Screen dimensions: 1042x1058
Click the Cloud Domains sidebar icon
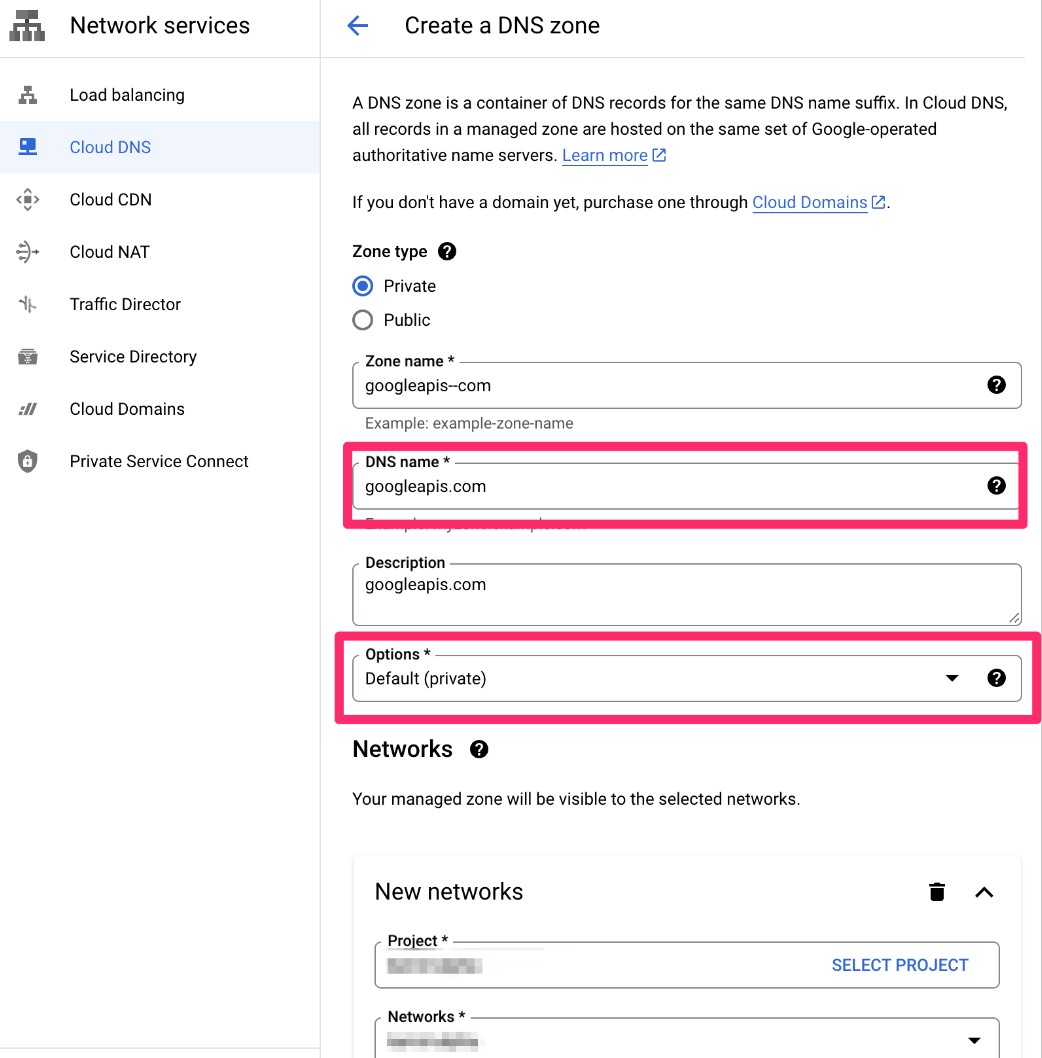point(28,409)
